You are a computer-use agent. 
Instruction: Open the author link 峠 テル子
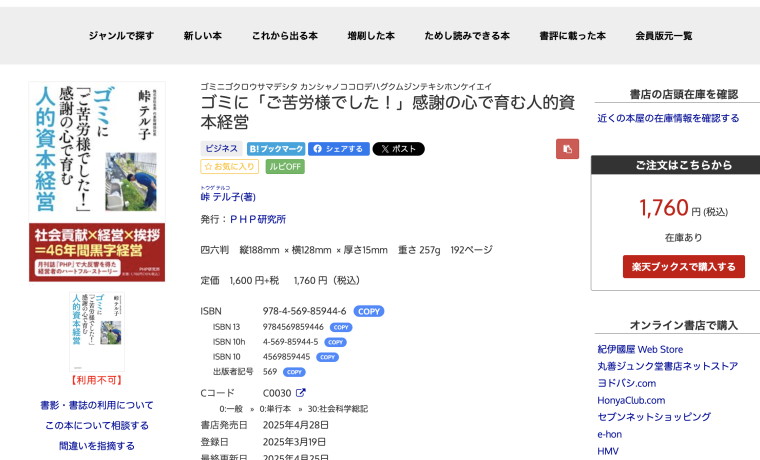click(229, 197)
